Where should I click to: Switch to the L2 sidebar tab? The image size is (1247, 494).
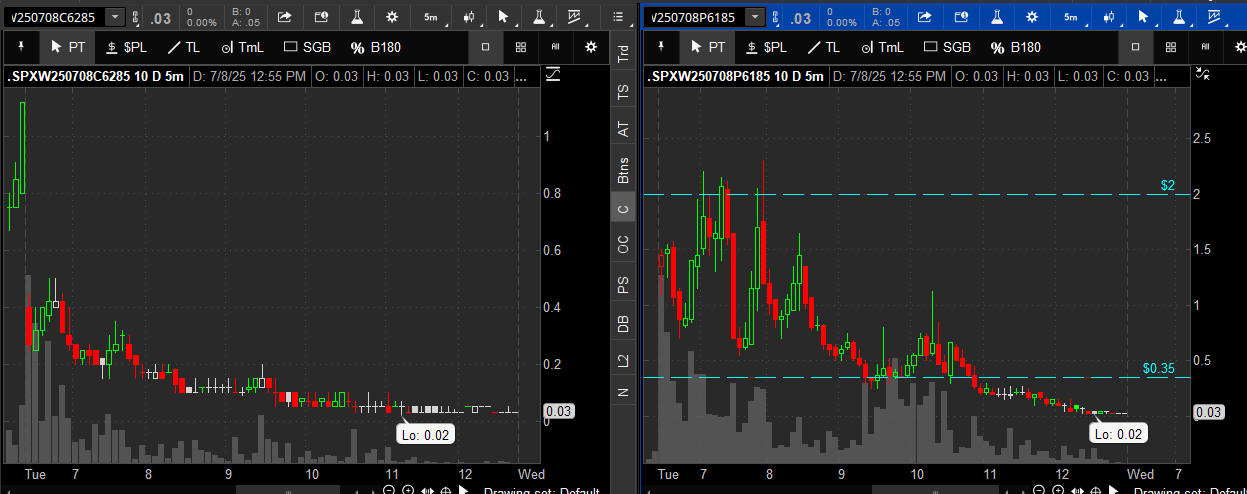click(624, 359)
